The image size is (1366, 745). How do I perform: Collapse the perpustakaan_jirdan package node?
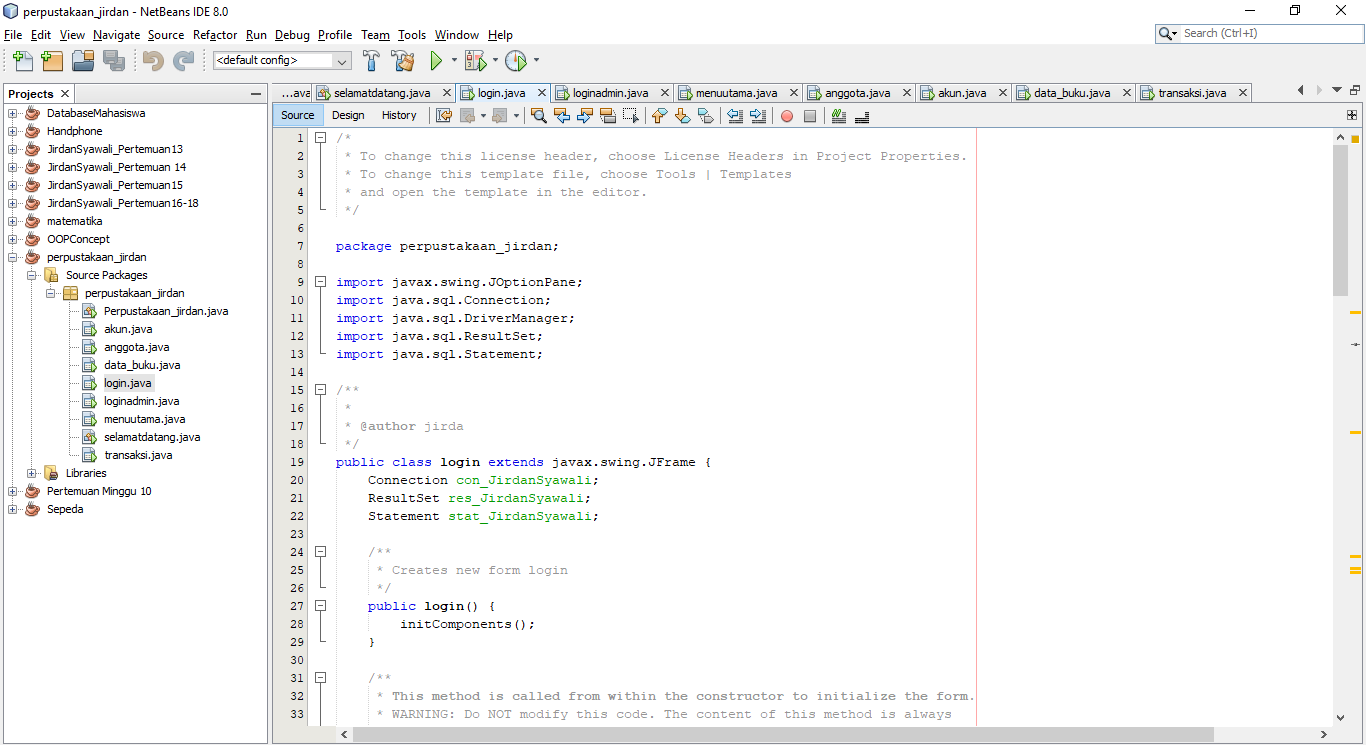[x=48, y=292]
